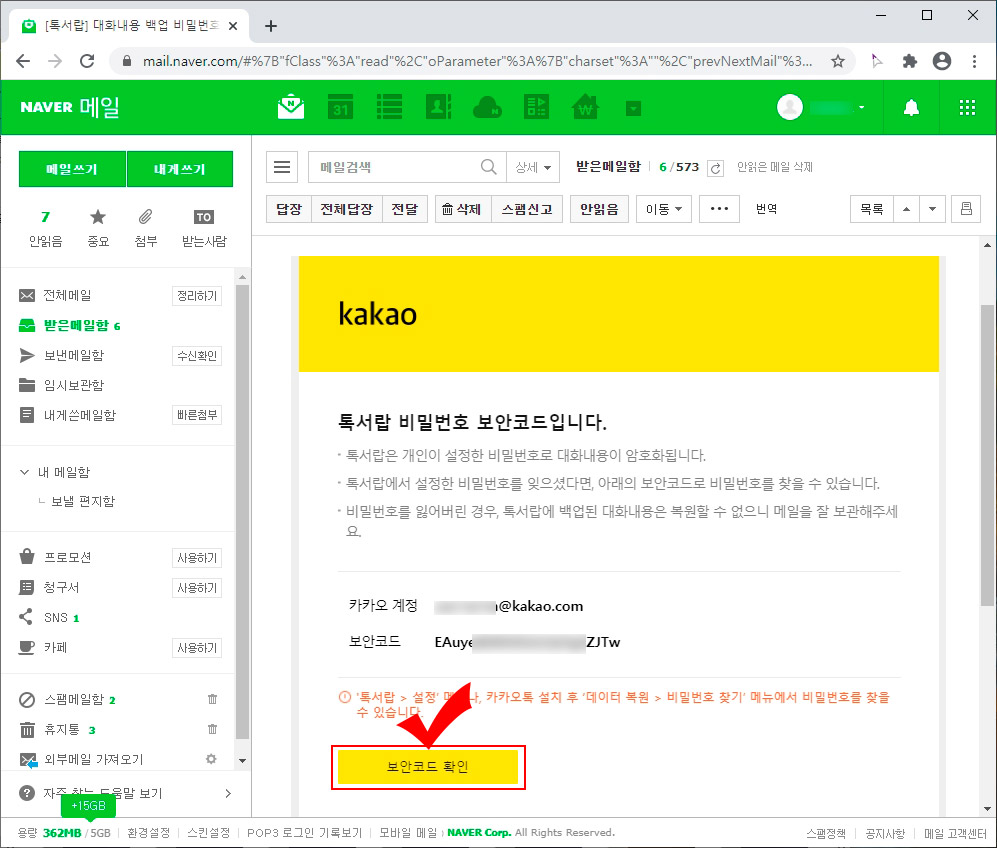Screen dimensions: 997x848
Task: Open 스팸메일함 spam folder
Action: pos(73,699)
